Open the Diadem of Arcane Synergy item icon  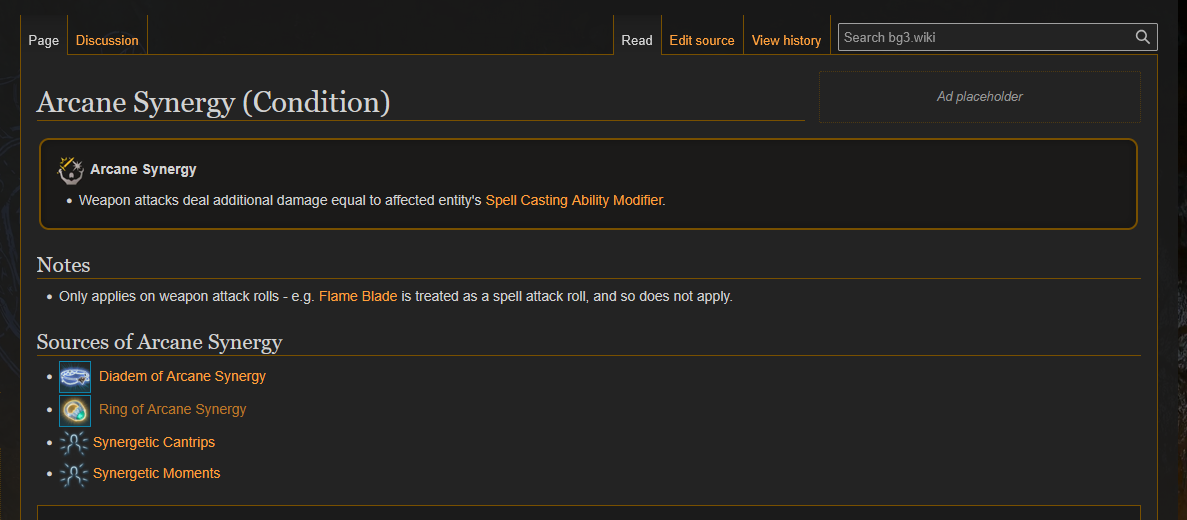pos(75,377)
